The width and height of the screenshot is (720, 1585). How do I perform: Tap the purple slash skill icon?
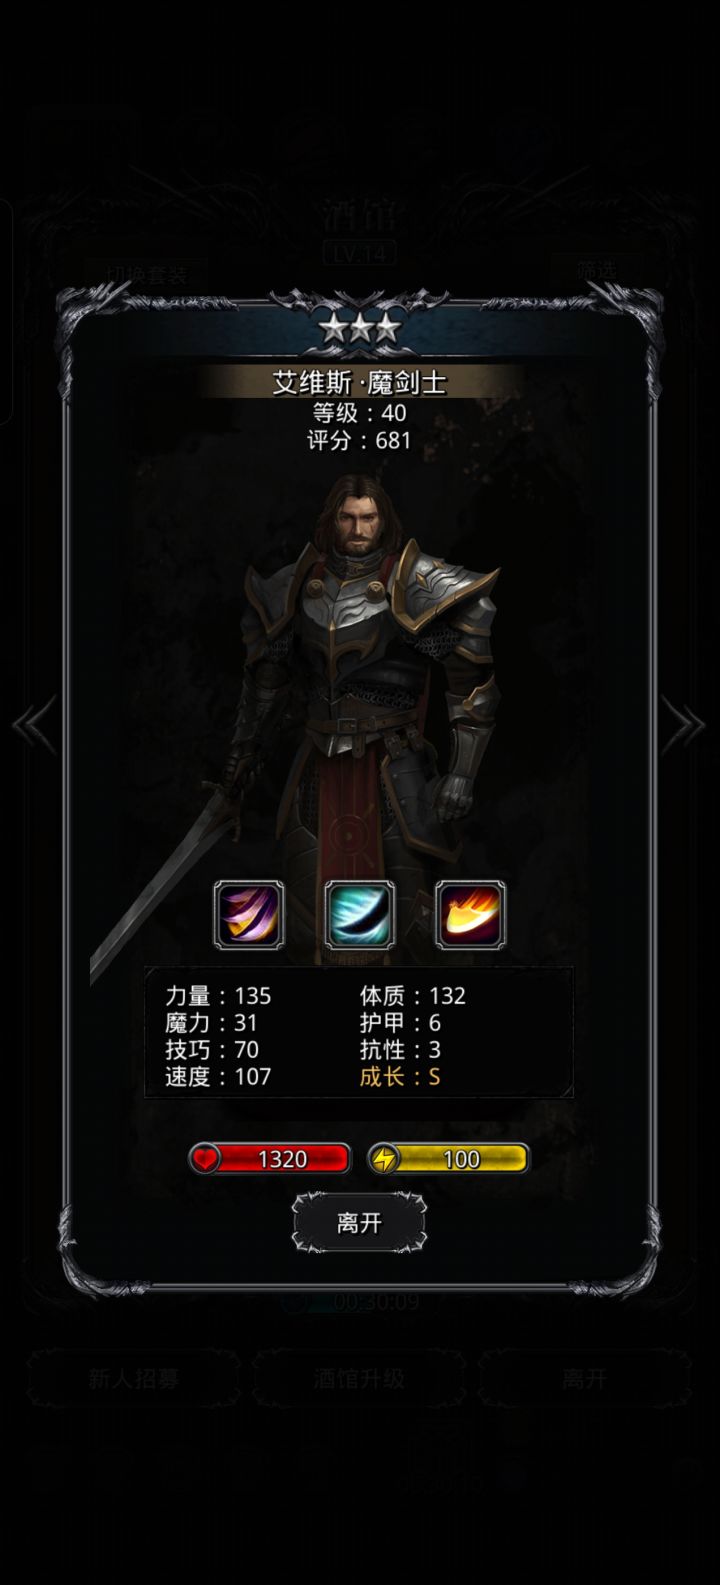[250, 914]
